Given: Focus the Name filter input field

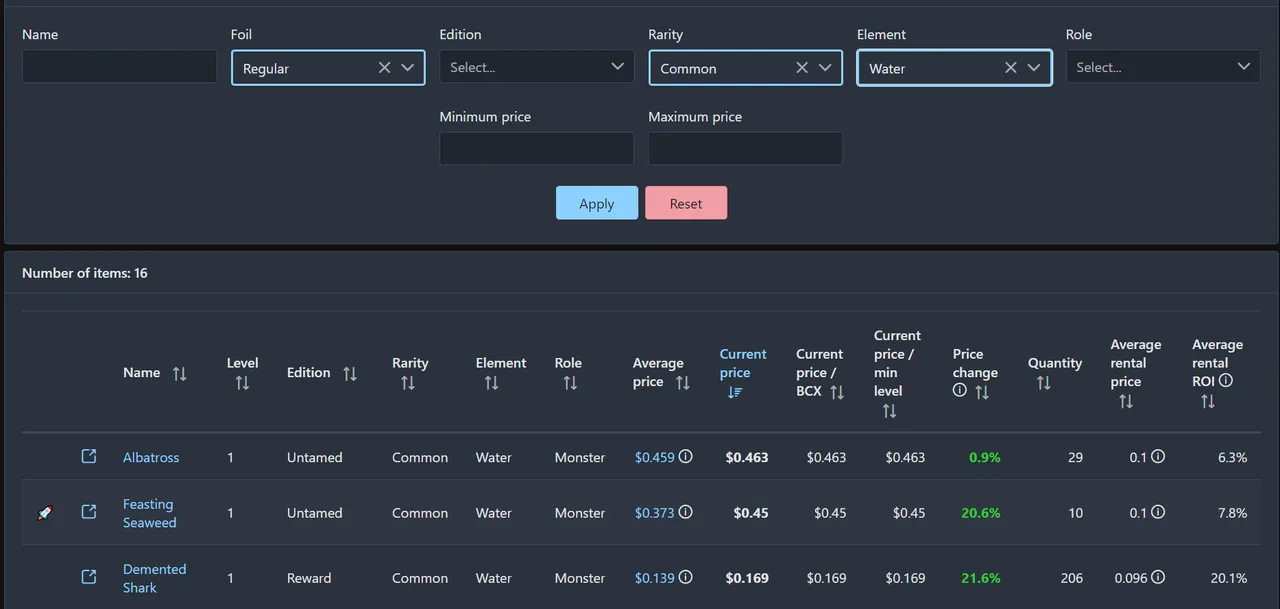Looking at the screenshot, I should coord(119,67).
